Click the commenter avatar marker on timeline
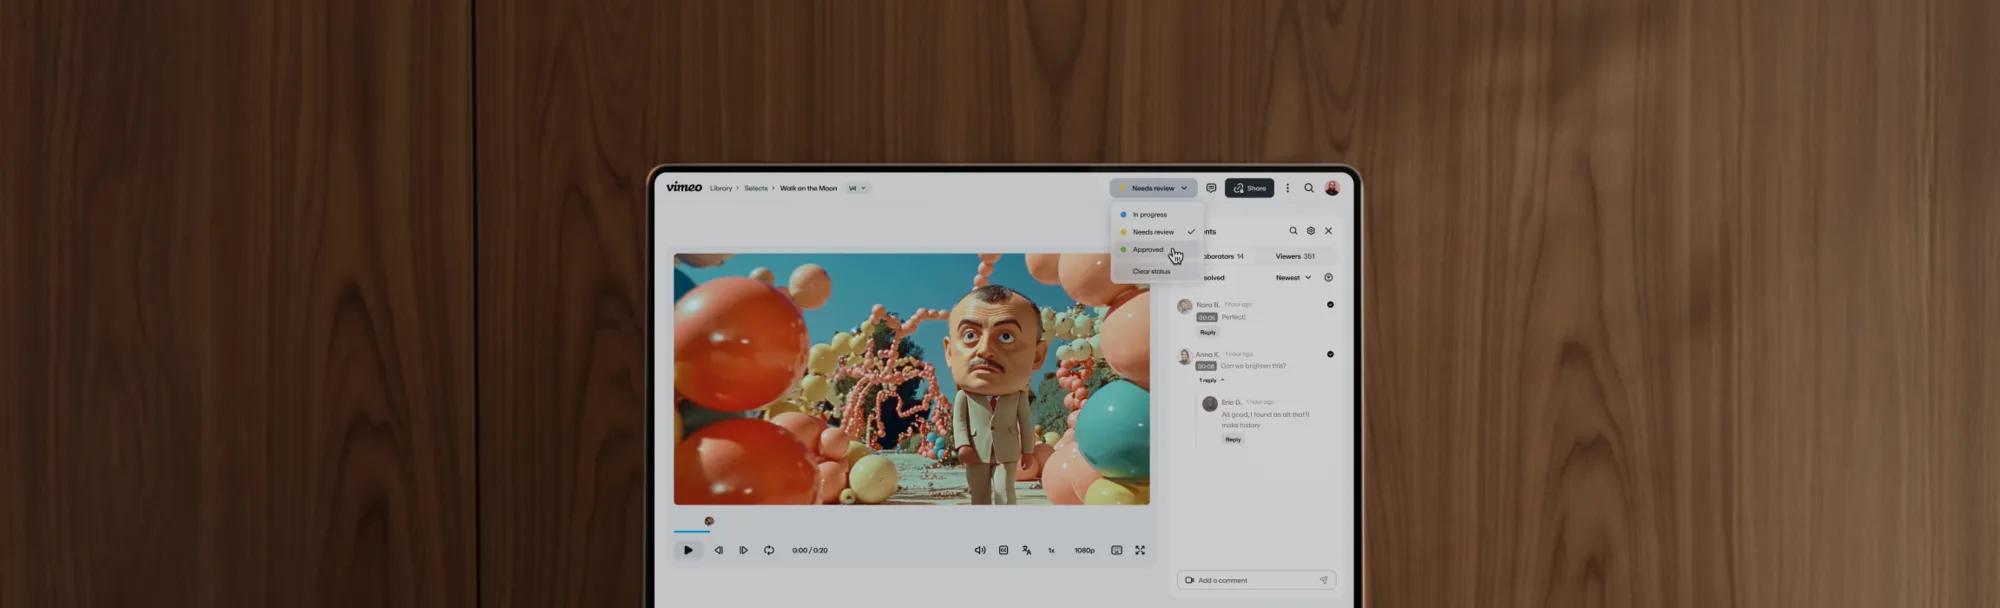2000x608 pixels. (x=709, y=521)
